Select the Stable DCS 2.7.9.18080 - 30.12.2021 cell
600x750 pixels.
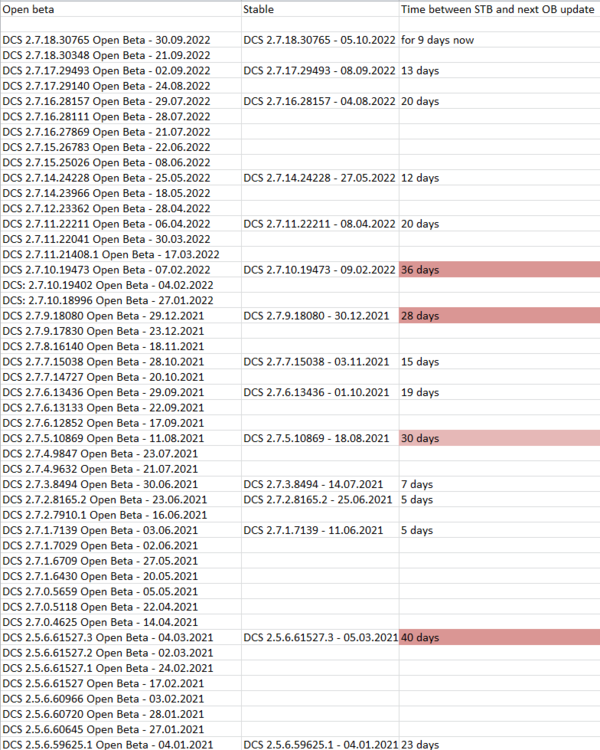pyautogui.click(x=316, y=316)
